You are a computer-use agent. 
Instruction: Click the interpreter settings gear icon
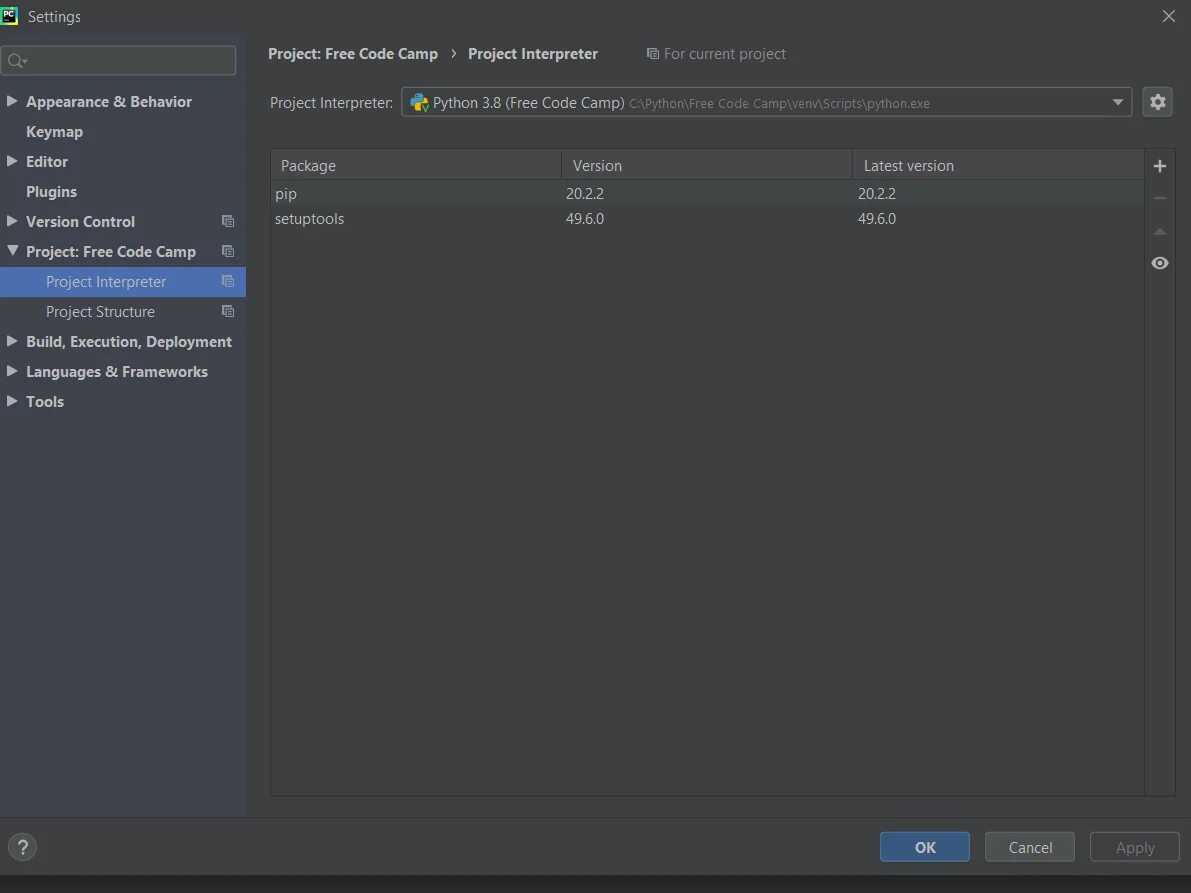[x=1157, y=102]
